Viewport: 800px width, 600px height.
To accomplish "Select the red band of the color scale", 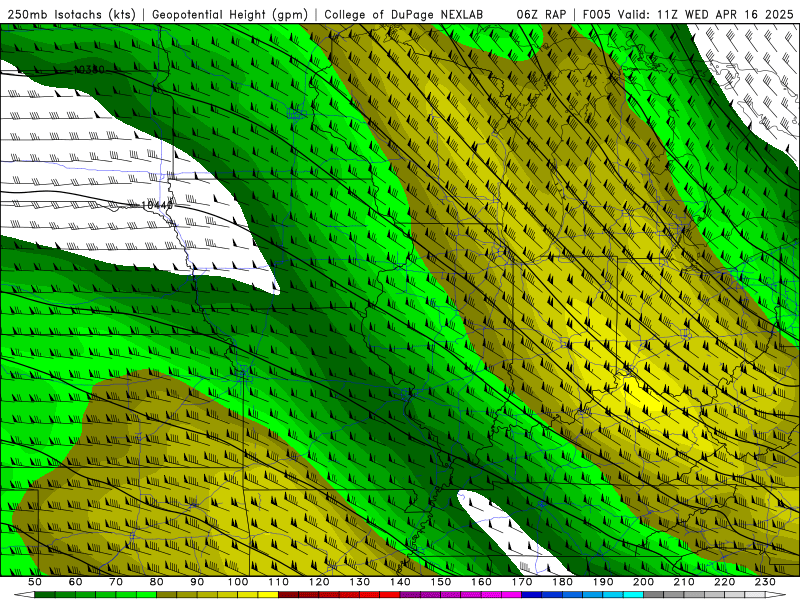I will point(339,595).
